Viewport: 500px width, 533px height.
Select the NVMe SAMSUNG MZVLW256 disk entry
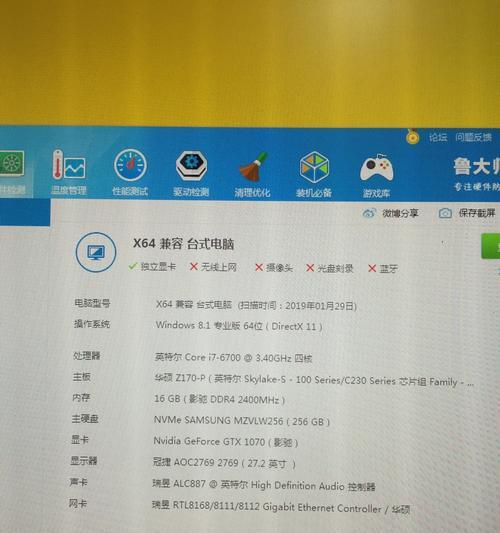[242, 421]
